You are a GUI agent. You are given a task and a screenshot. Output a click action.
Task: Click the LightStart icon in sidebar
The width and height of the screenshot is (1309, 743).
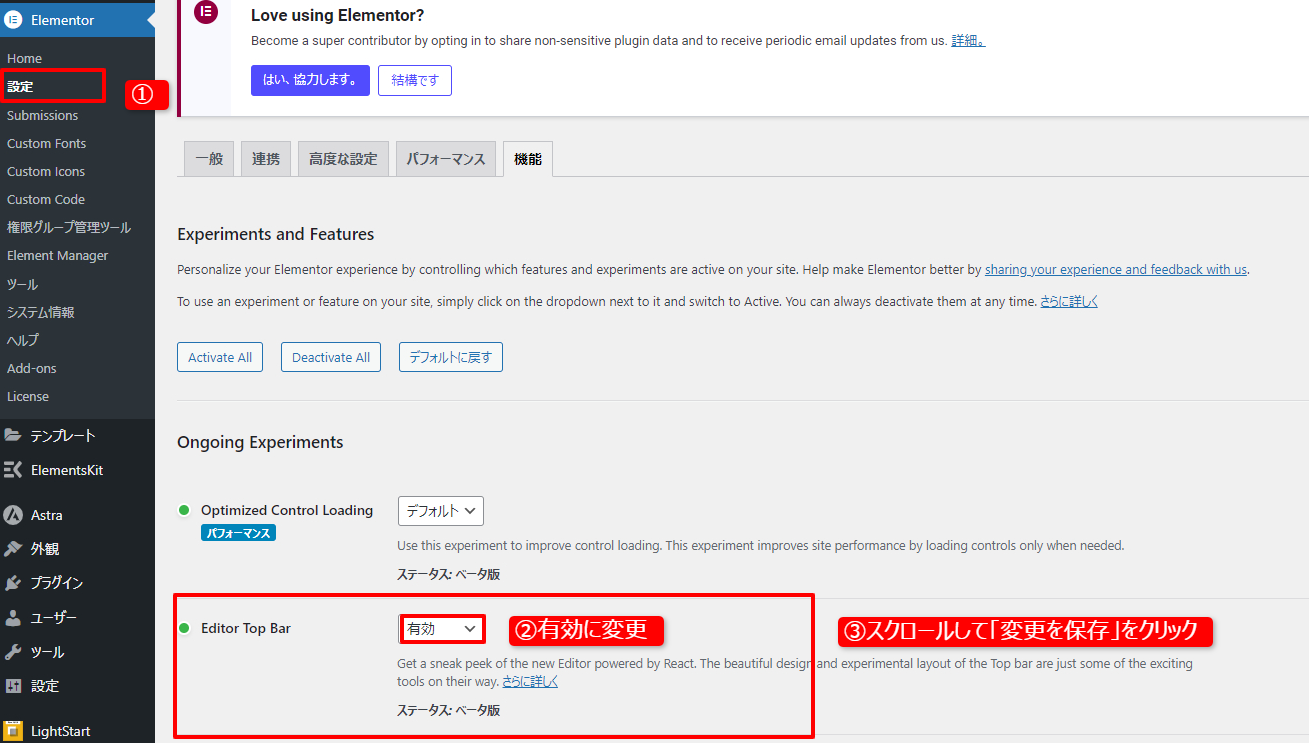click(x=13, y=731)
